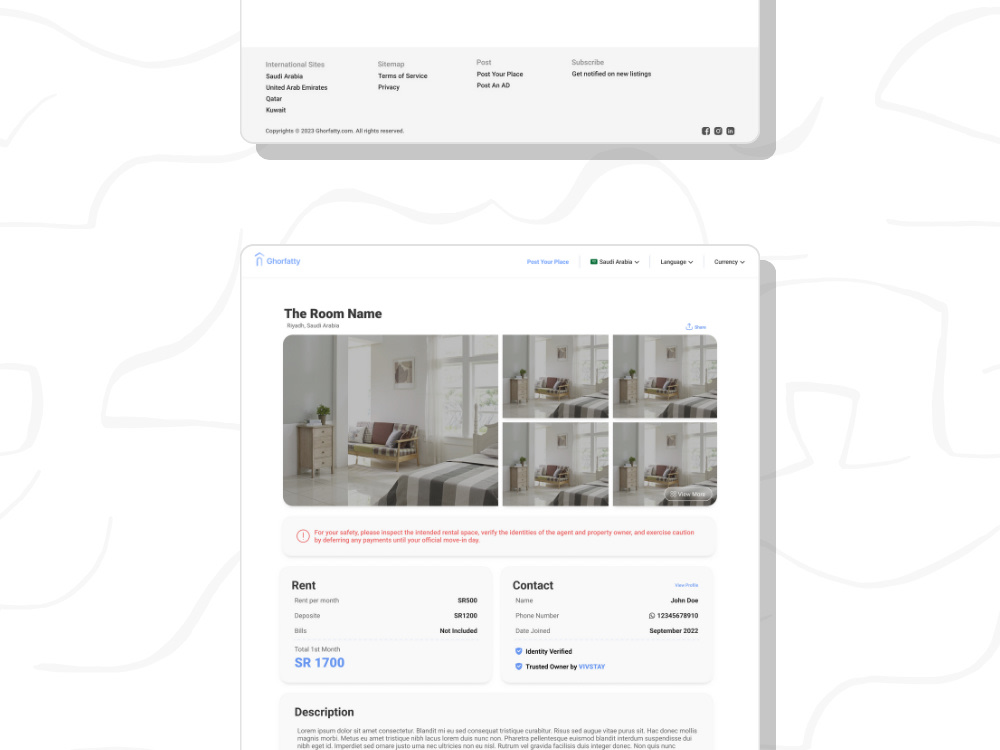The image size is (1000, 750).
Task: Open the LinkedIn social icon in footer
Action: (x=730, y=131)
